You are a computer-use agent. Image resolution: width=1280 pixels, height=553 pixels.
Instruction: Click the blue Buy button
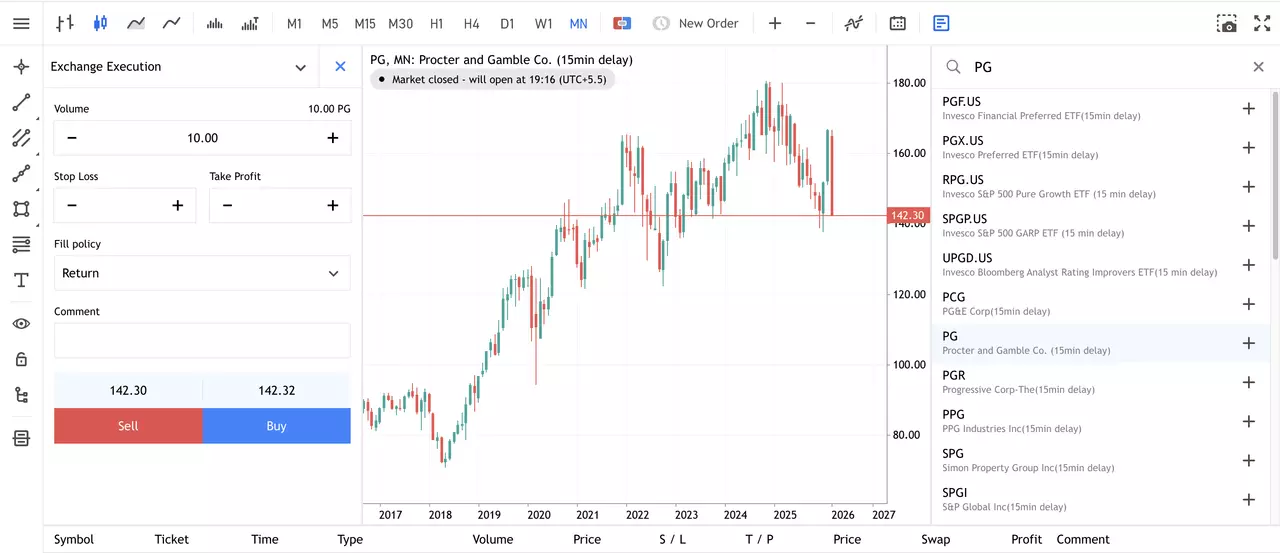tap(277, 425)
